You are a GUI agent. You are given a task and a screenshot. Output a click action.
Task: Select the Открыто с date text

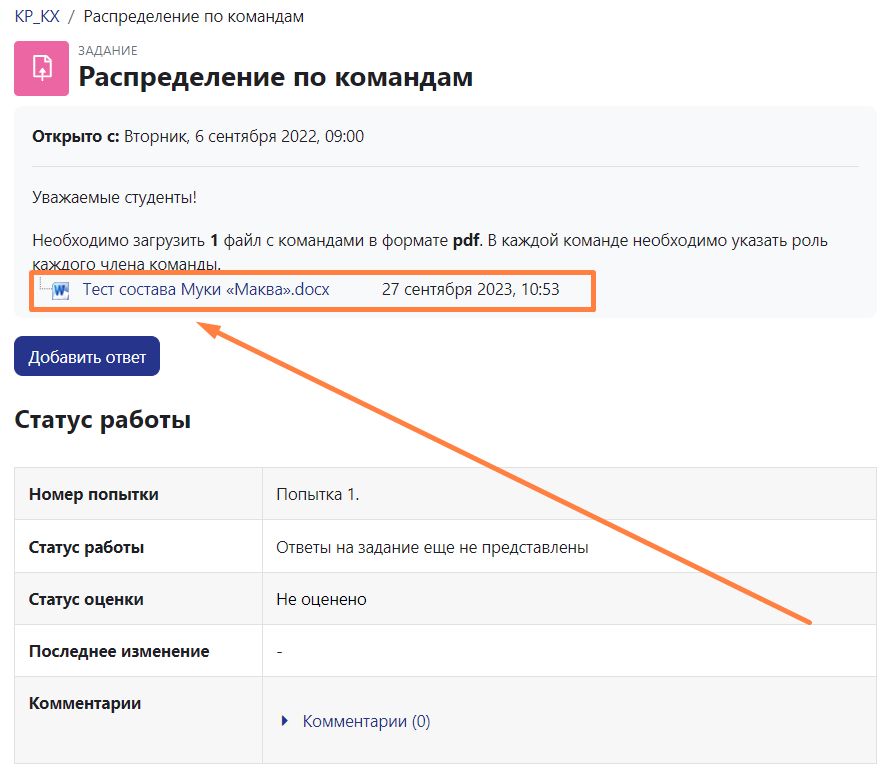[243, 136]
